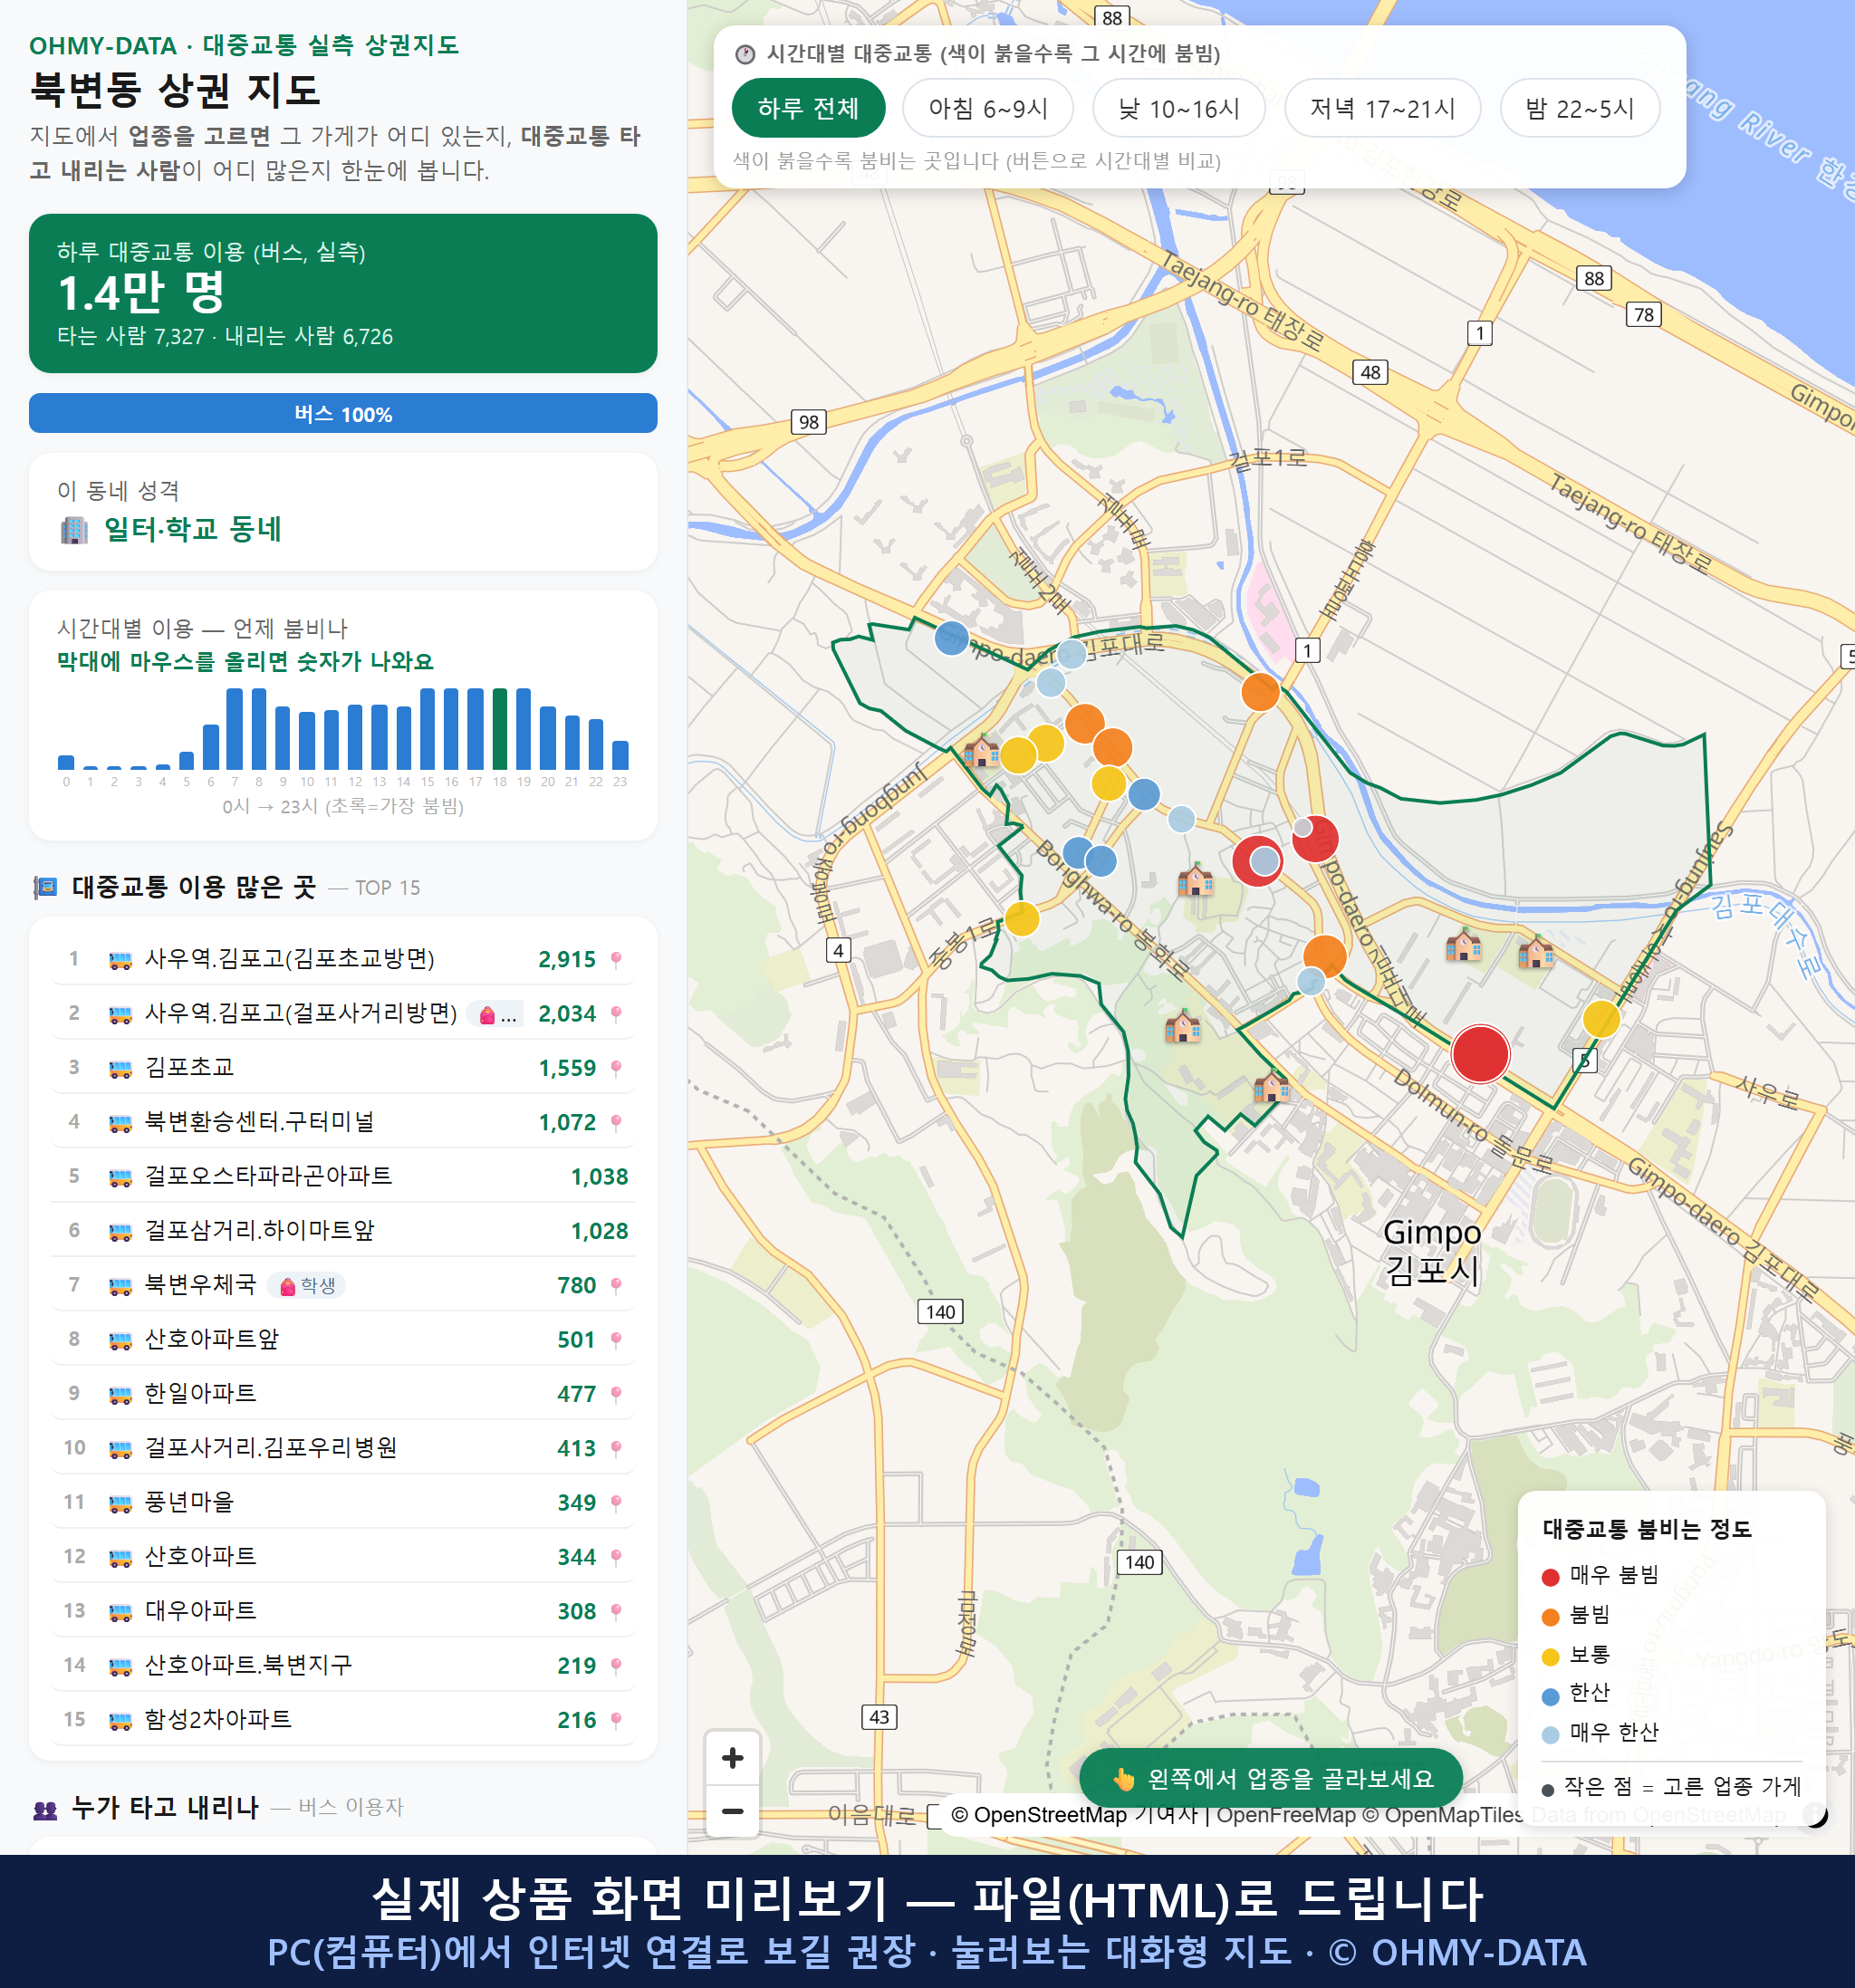Click the pin icon on 북변환승센터.구터미널 row

point(616,1122)
